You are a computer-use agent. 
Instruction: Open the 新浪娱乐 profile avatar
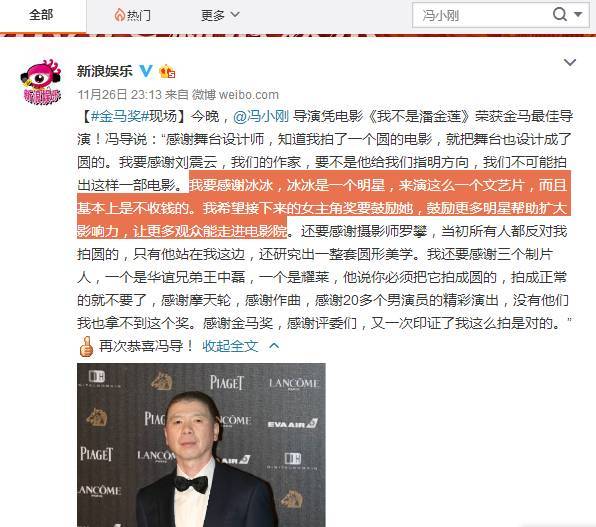pos(41,81)
